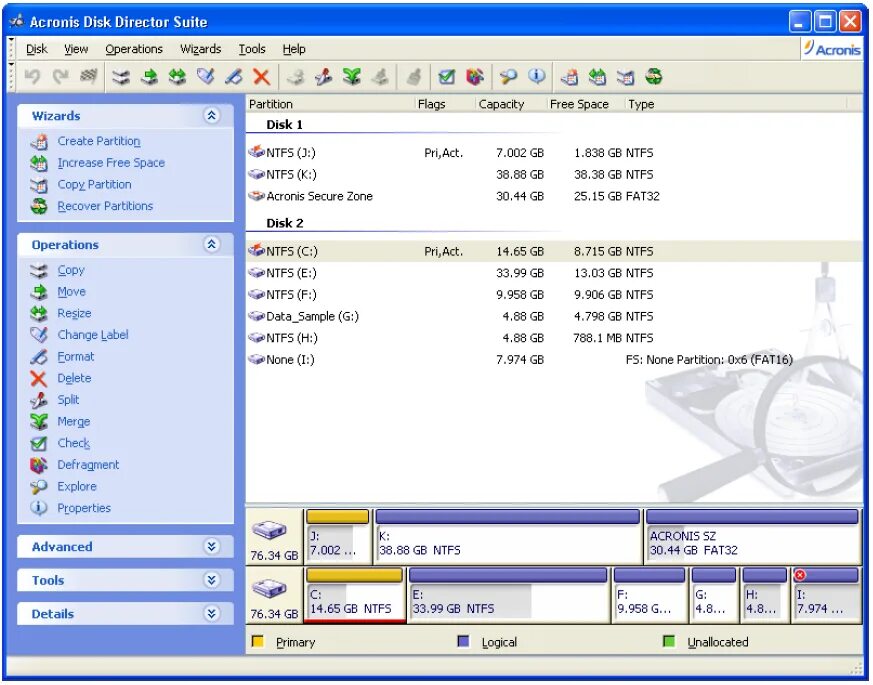Click the Redo toolbar icon
The height and width of the screenshot is (685, 873).
coord(61,77)
